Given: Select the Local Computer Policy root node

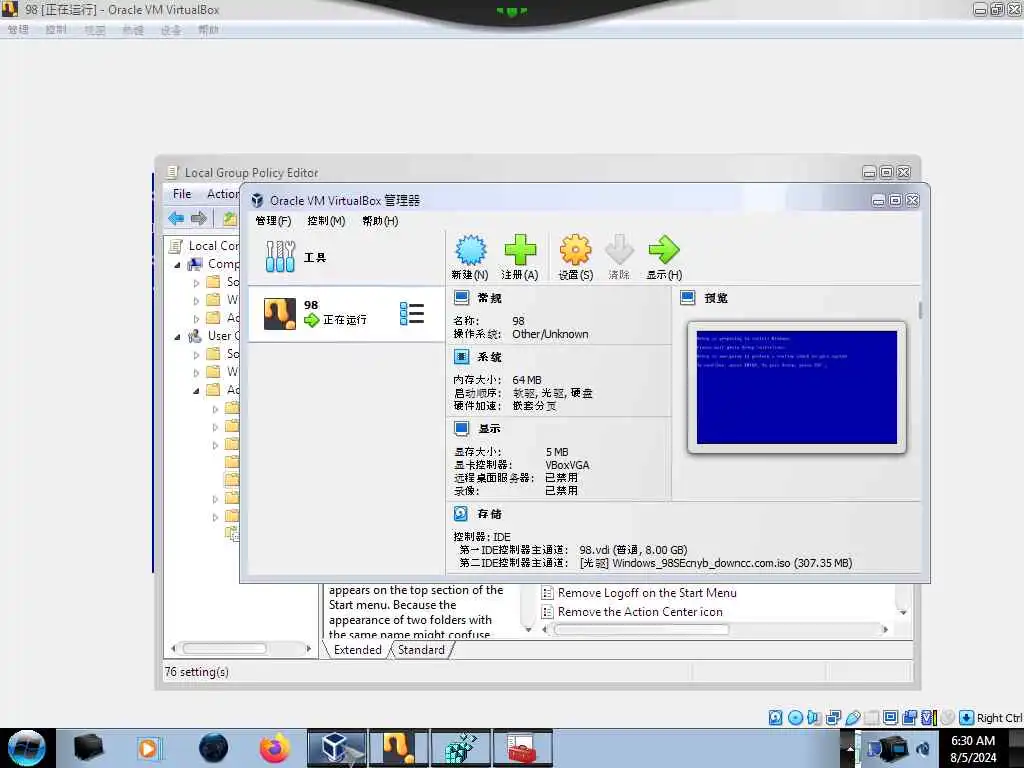Looking at the screenshot, I should (204, 246).
